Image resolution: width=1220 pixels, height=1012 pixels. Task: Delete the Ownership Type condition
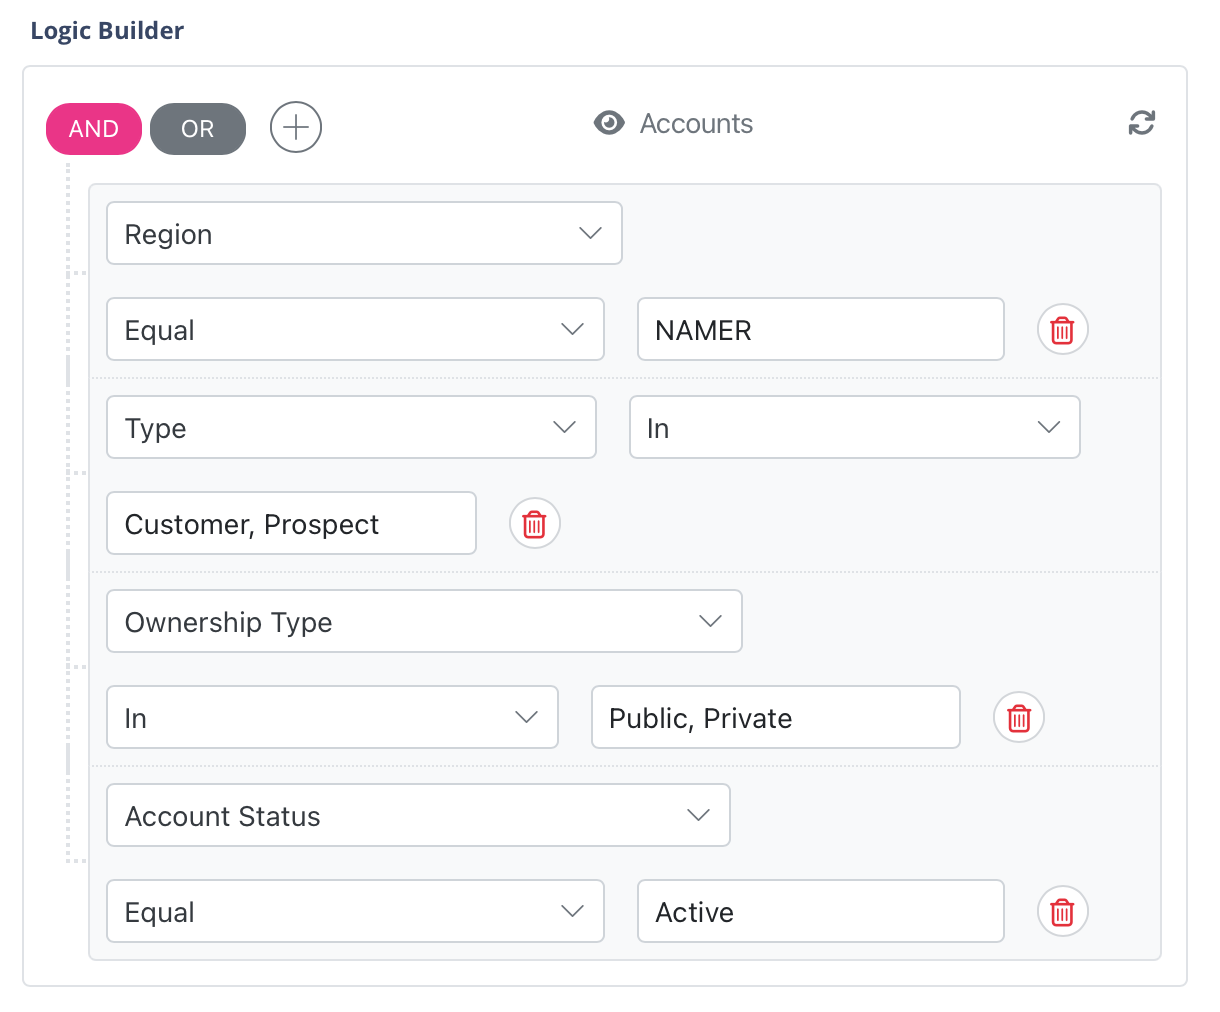pos(1018,717)
